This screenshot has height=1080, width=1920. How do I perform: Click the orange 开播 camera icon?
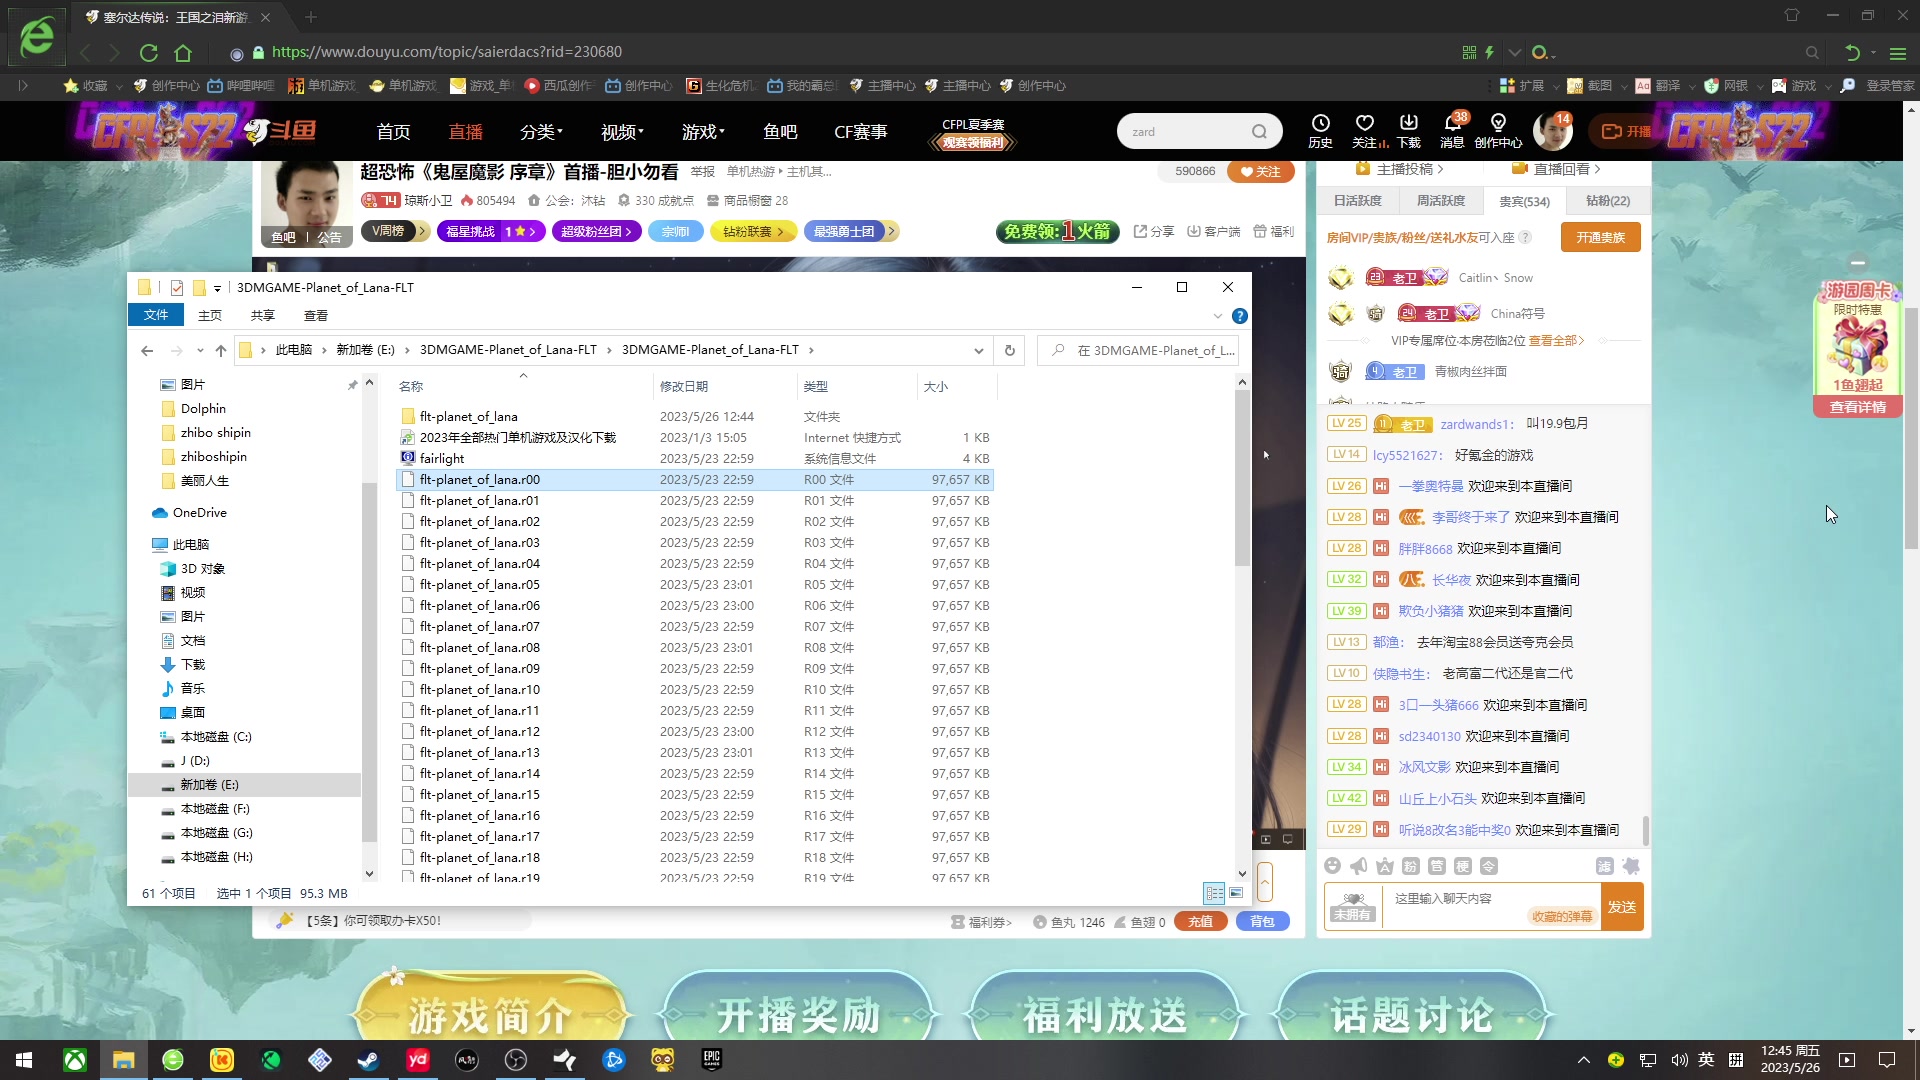(x=1611, y=131)
